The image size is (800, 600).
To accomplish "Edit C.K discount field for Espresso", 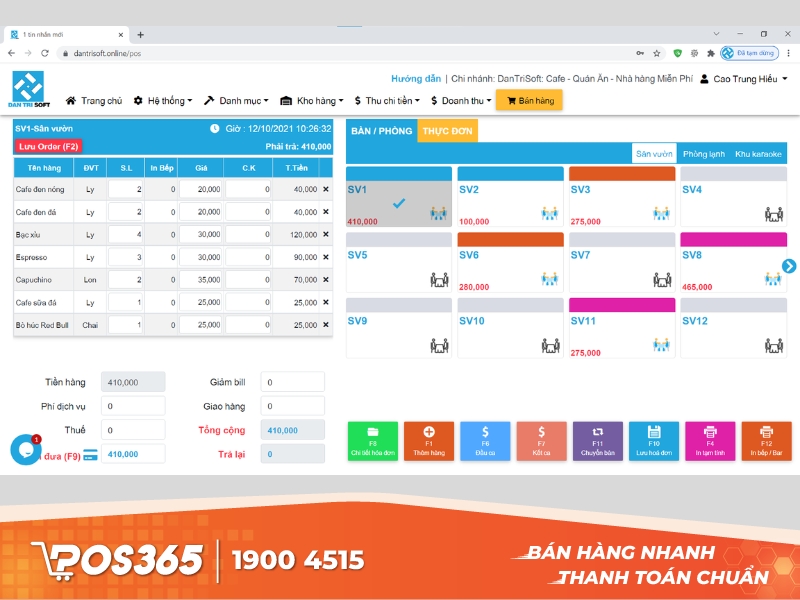I will (x=248, y=257).
